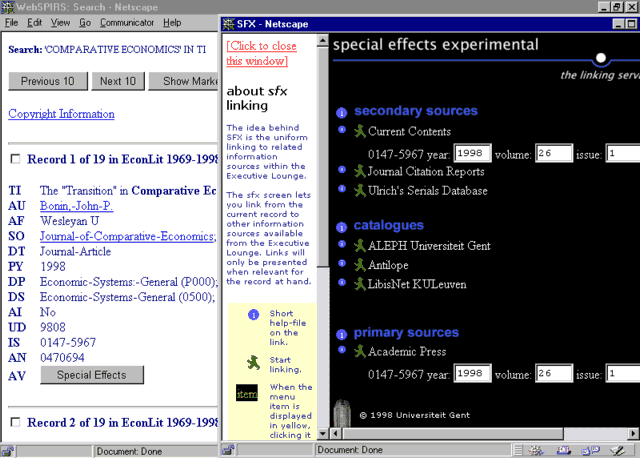Click the Netscape mail component bar icon
Image resolution: width=640 pixels, height=458 pixels.
click(564, 450)
